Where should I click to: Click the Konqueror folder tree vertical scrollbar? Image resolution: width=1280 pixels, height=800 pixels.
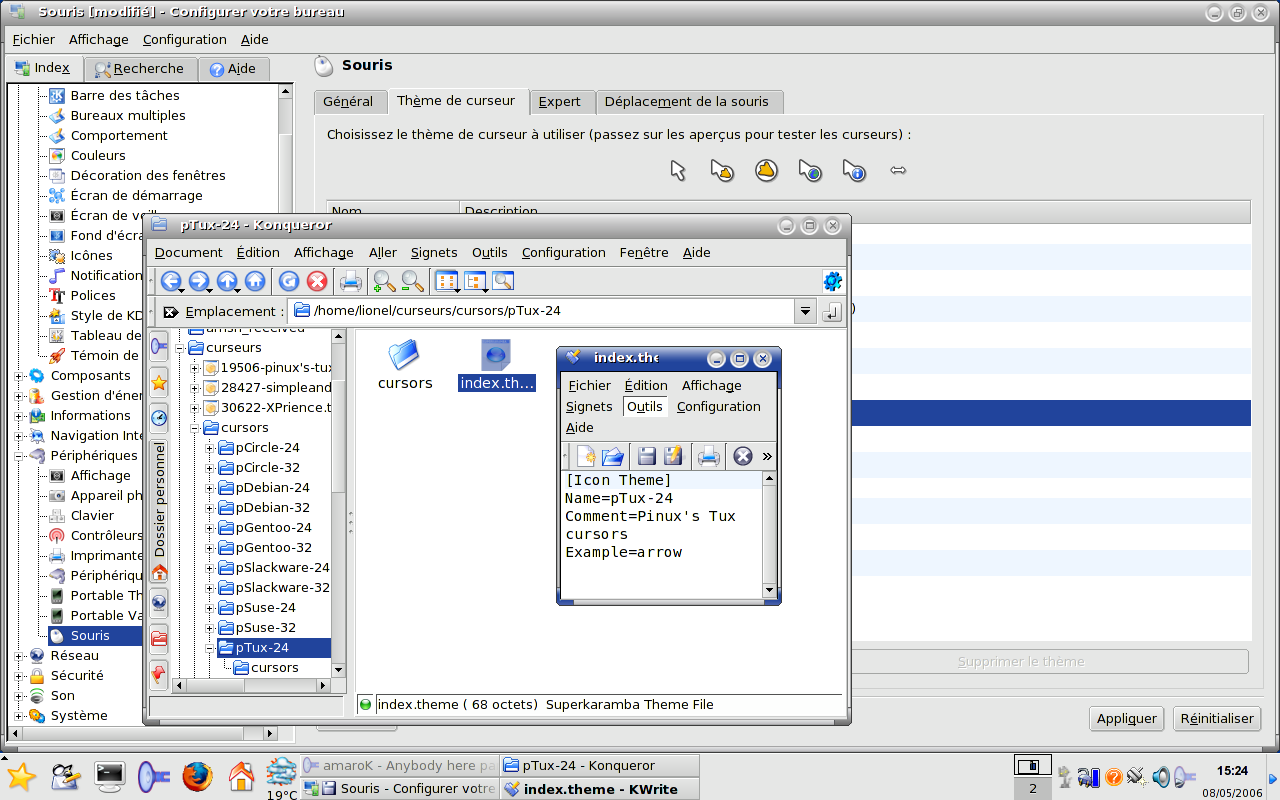pos(338,505)
